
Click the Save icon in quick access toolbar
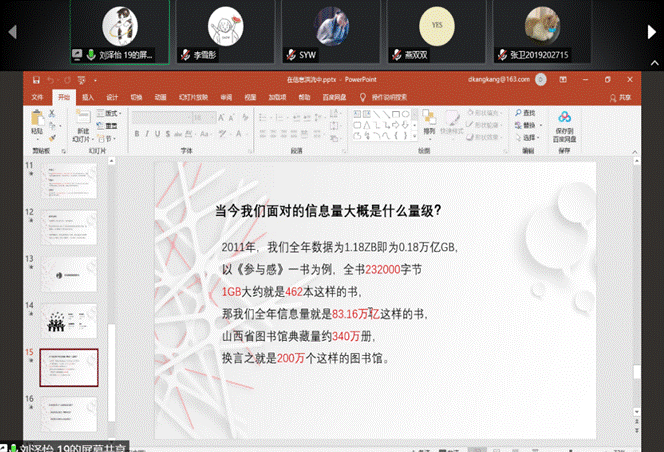click(37, 79)
